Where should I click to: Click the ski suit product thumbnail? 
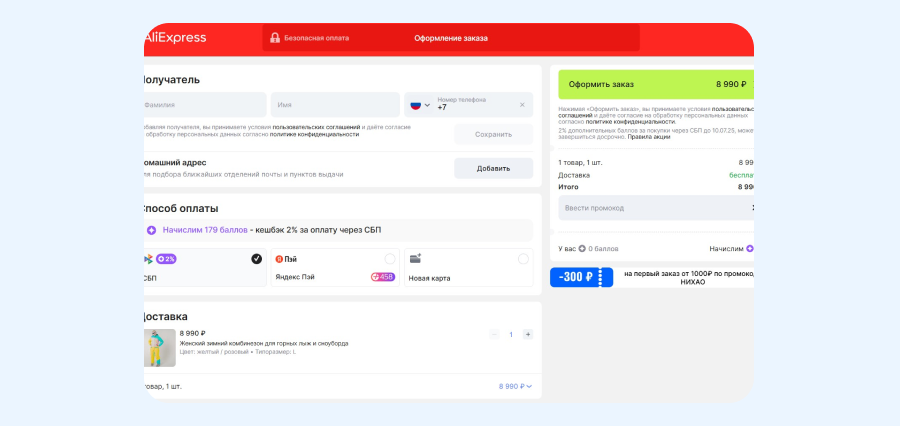click(x=160, y=348)
